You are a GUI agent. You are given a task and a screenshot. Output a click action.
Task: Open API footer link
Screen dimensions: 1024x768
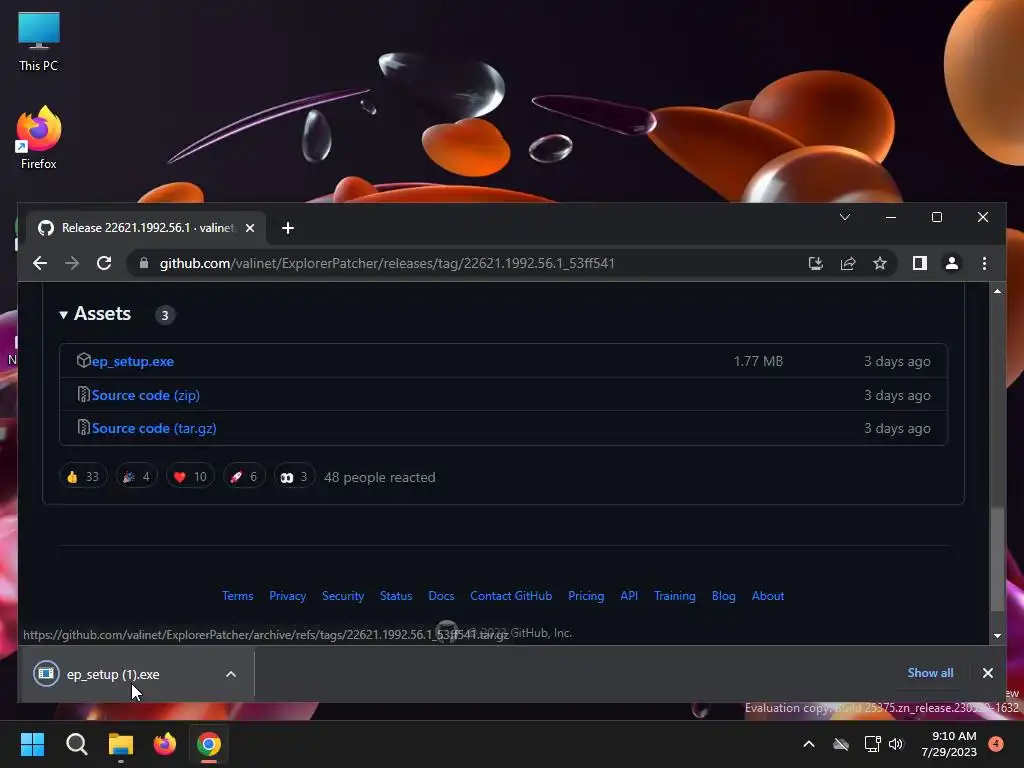629,596
